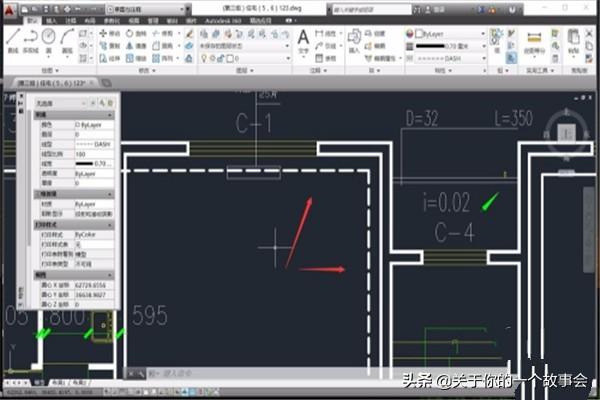600x400 pixels.
Task: Click the ViewCube navigation widget
Action: [566, 132]
